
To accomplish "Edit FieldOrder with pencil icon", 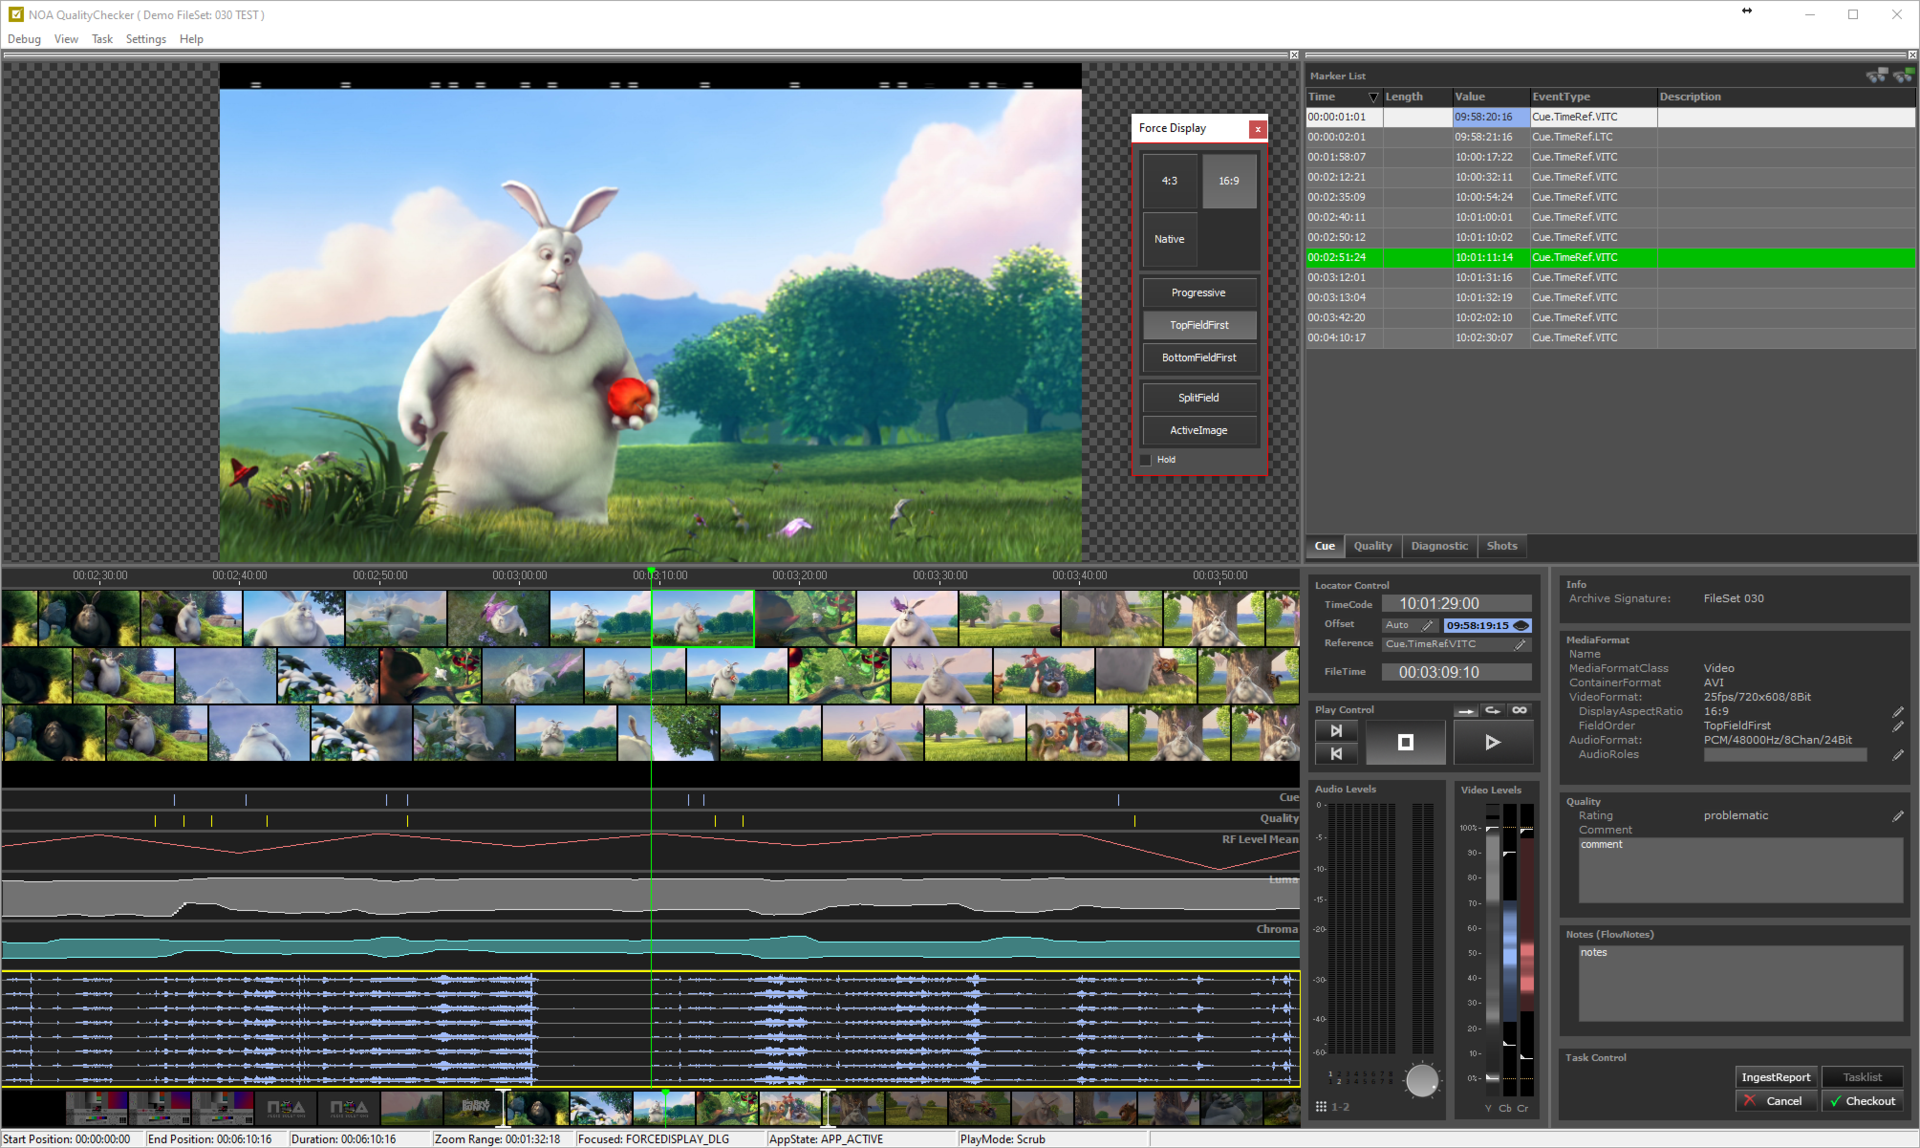I will pos(1898,726).
